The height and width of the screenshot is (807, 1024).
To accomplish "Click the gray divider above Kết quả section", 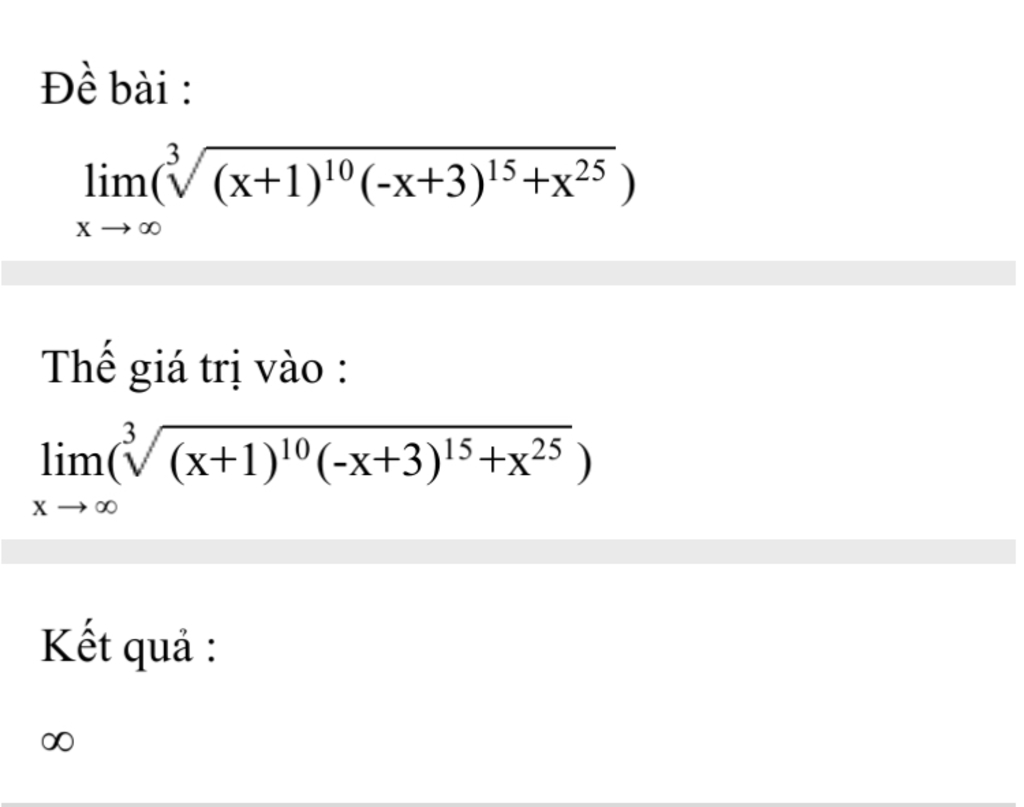I will [x=508, y=552].
